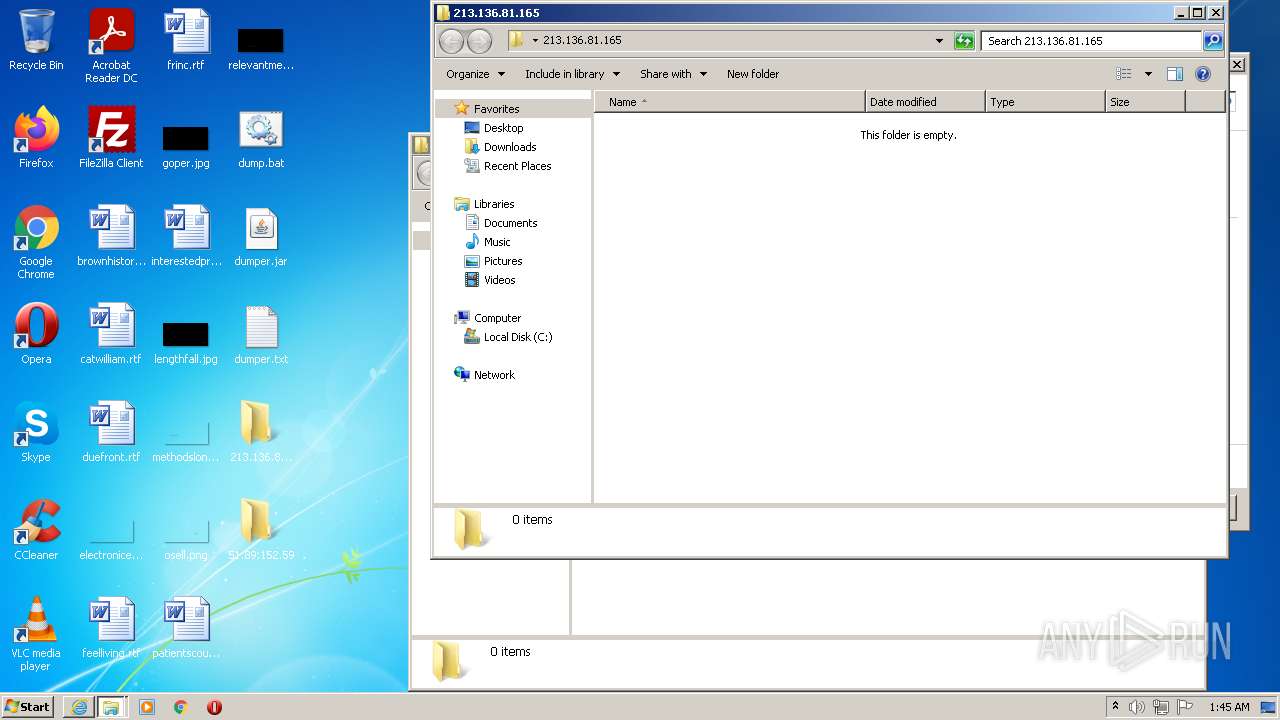
Task: Open Chrome from the taskbar
Action: (x=181, y=707)
